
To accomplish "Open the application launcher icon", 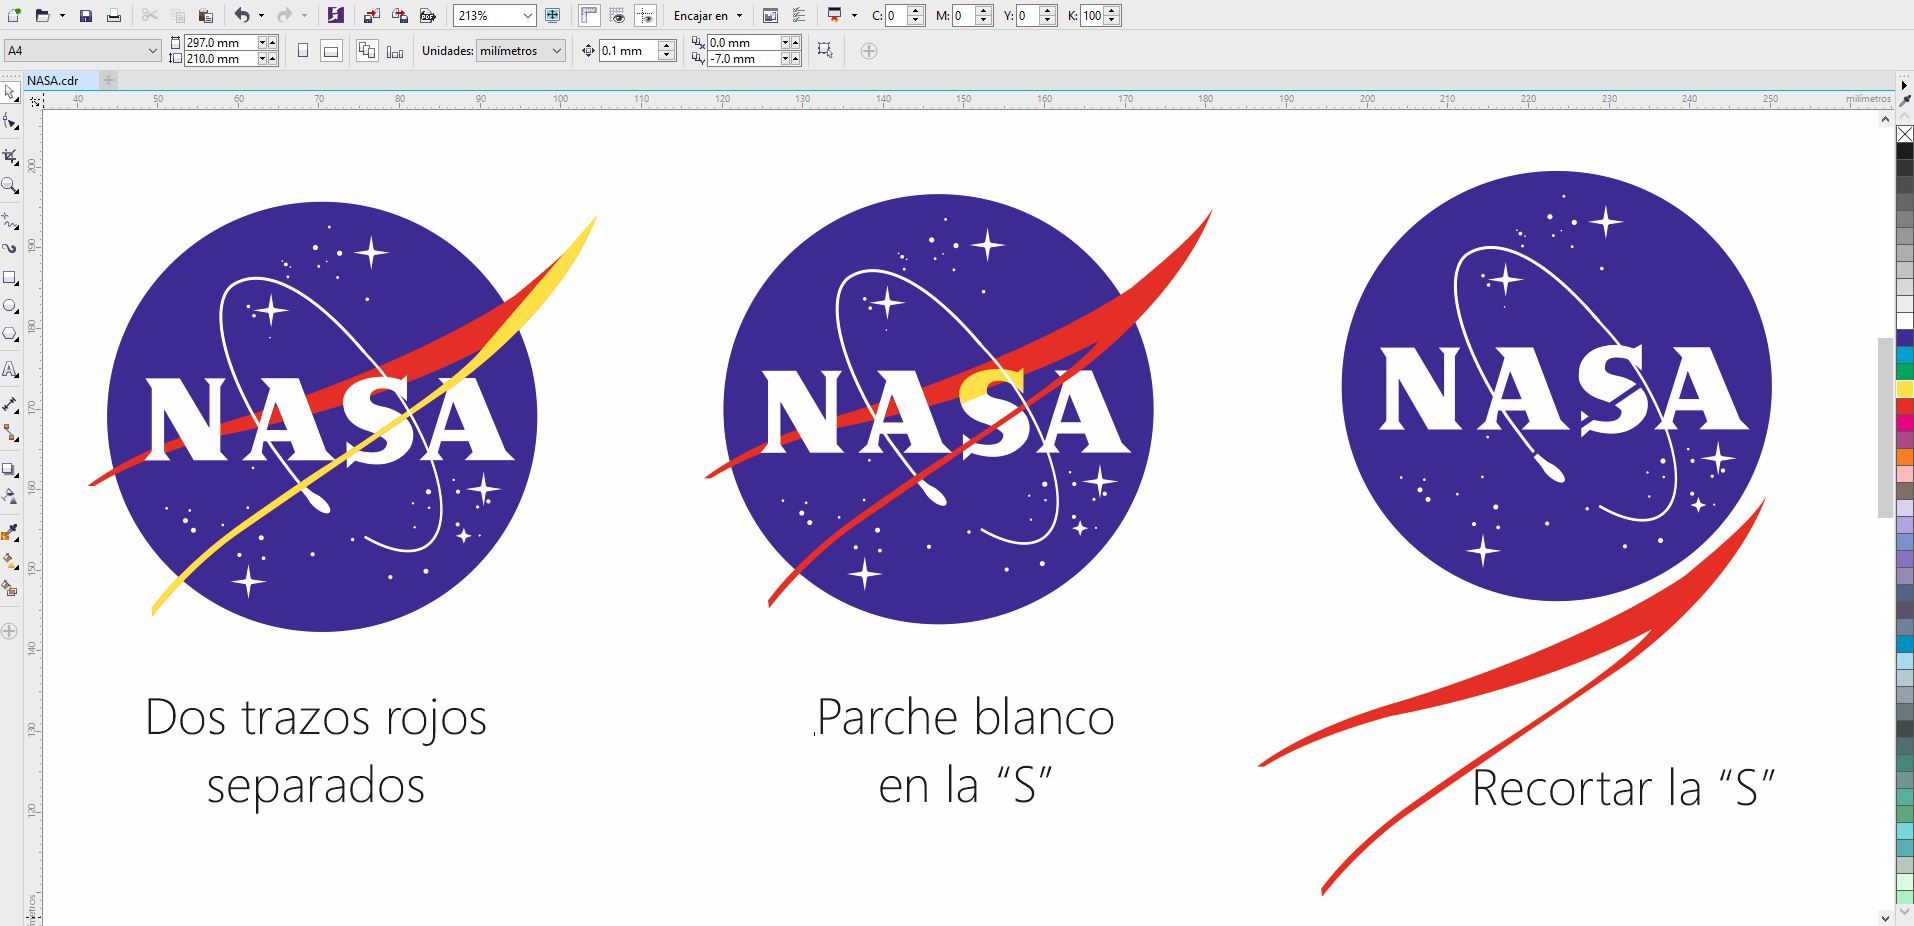I will coord(834,15).
